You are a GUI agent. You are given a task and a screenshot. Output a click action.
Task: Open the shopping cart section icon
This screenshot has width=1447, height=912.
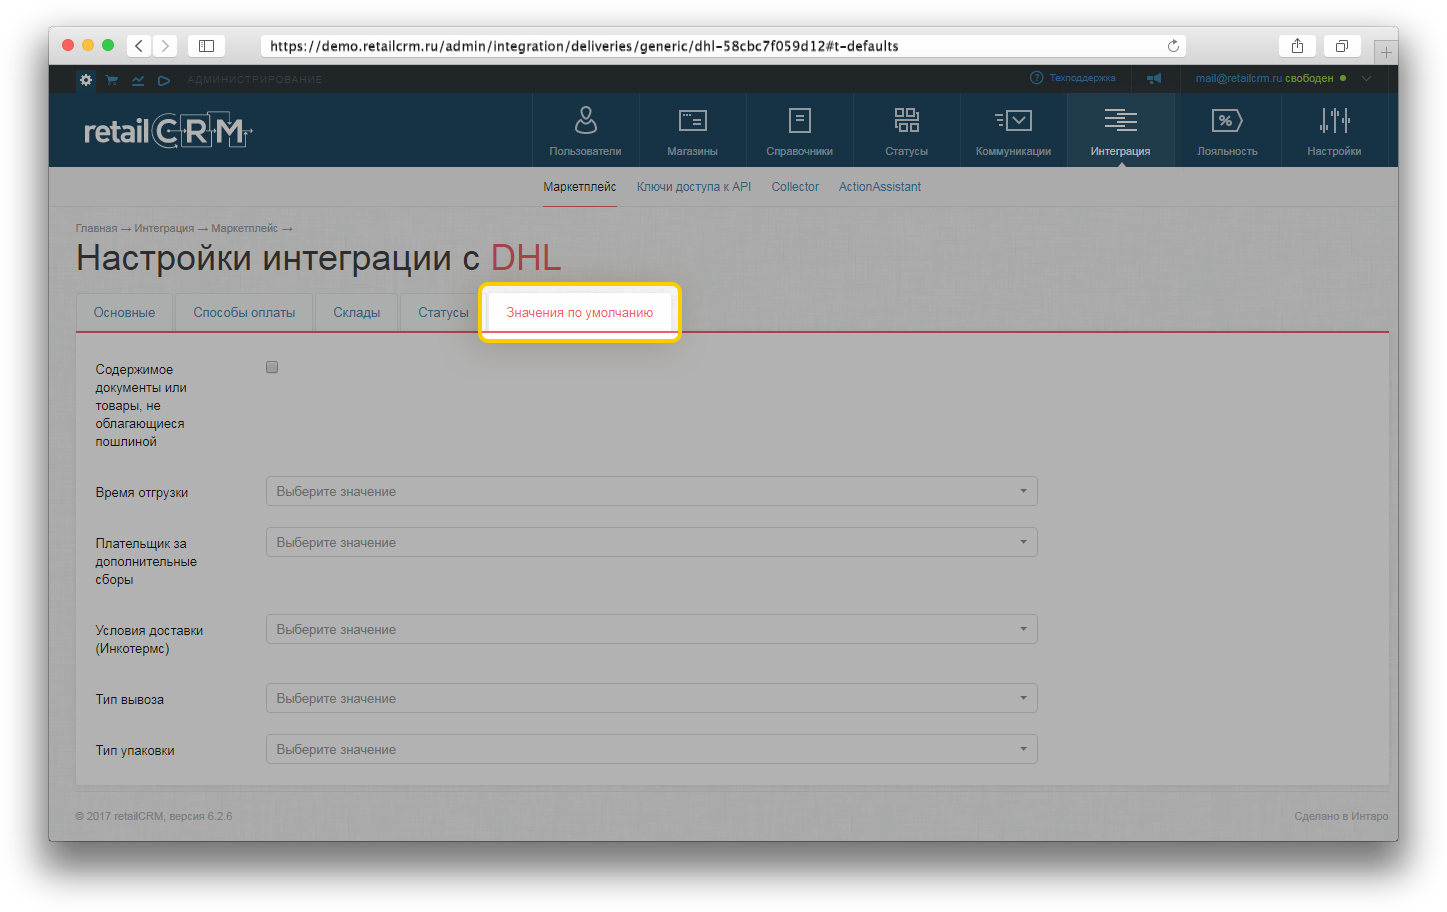[x=112, y=80]
